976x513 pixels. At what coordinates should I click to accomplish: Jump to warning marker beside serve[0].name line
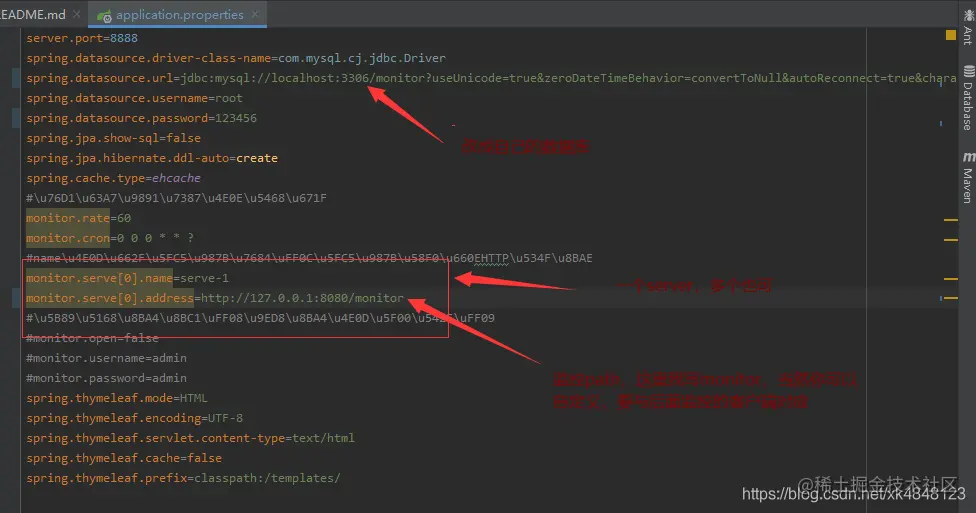click(950, 279)
